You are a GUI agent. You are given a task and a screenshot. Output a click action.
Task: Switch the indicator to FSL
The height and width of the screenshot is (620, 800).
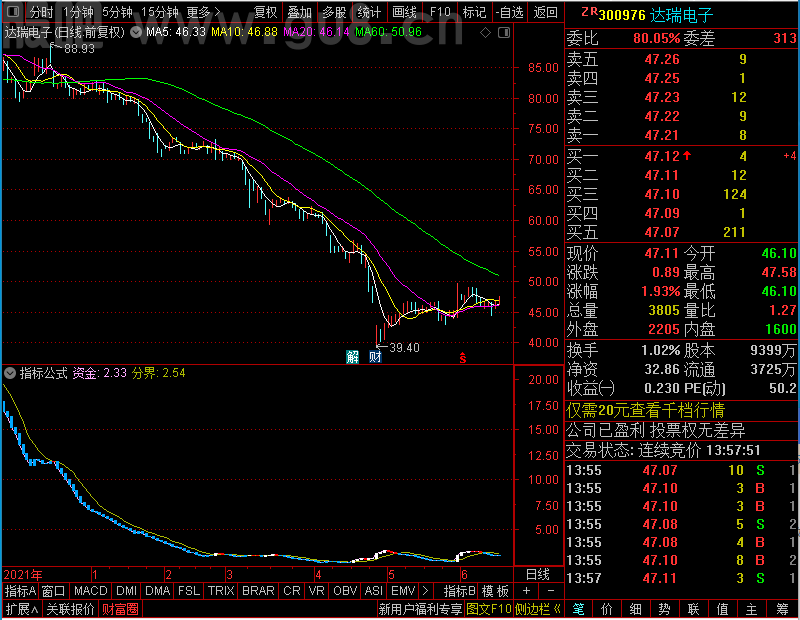tap(189, 591)
